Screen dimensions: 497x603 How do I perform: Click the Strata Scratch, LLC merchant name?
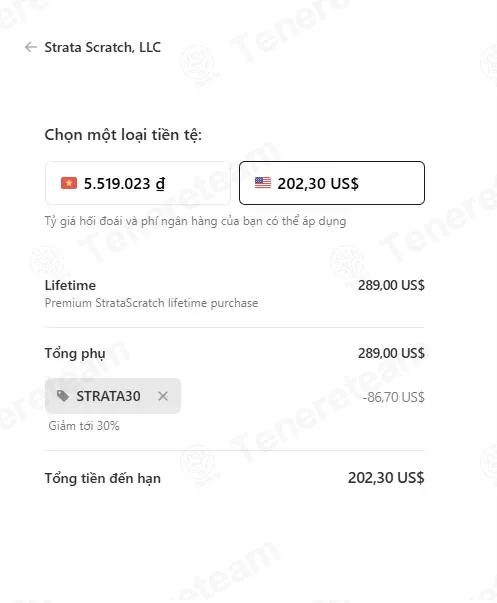coord(103,47)
